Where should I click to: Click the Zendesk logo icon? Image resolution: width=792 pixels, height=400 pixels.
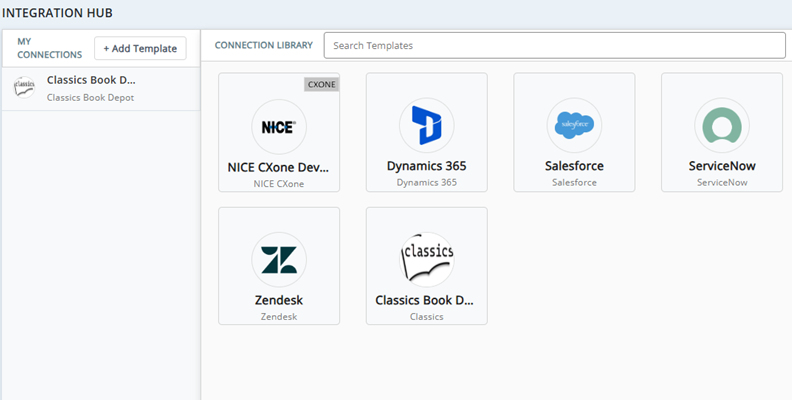[x=279, y=260]
